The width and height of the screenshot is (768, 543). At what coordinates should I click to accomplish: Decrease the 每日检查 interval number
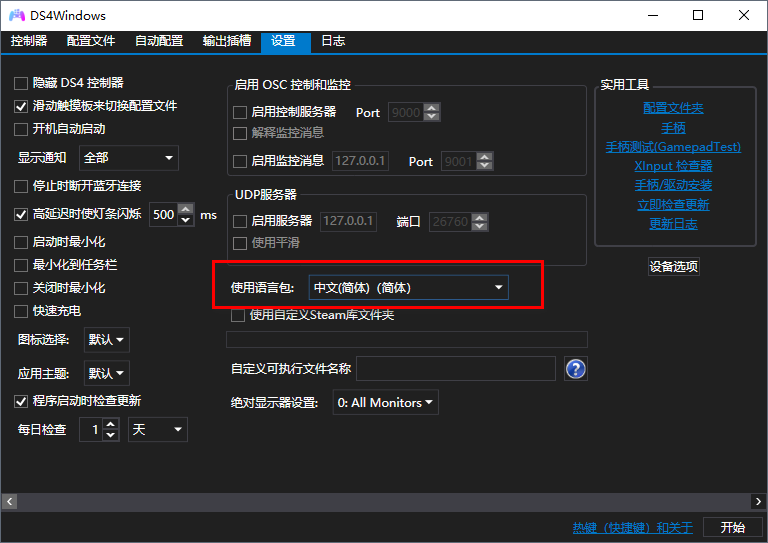(111, 435)
